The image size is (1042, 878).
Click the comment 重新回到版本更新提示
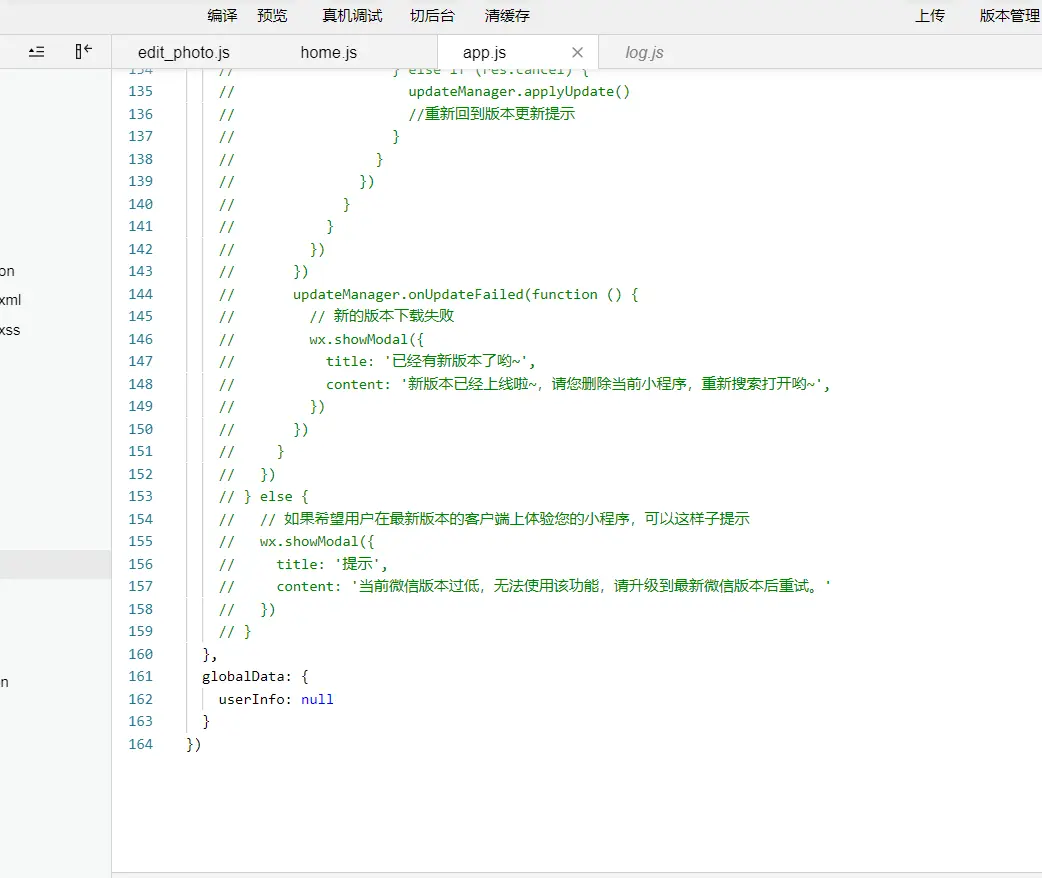pos(500,114)
